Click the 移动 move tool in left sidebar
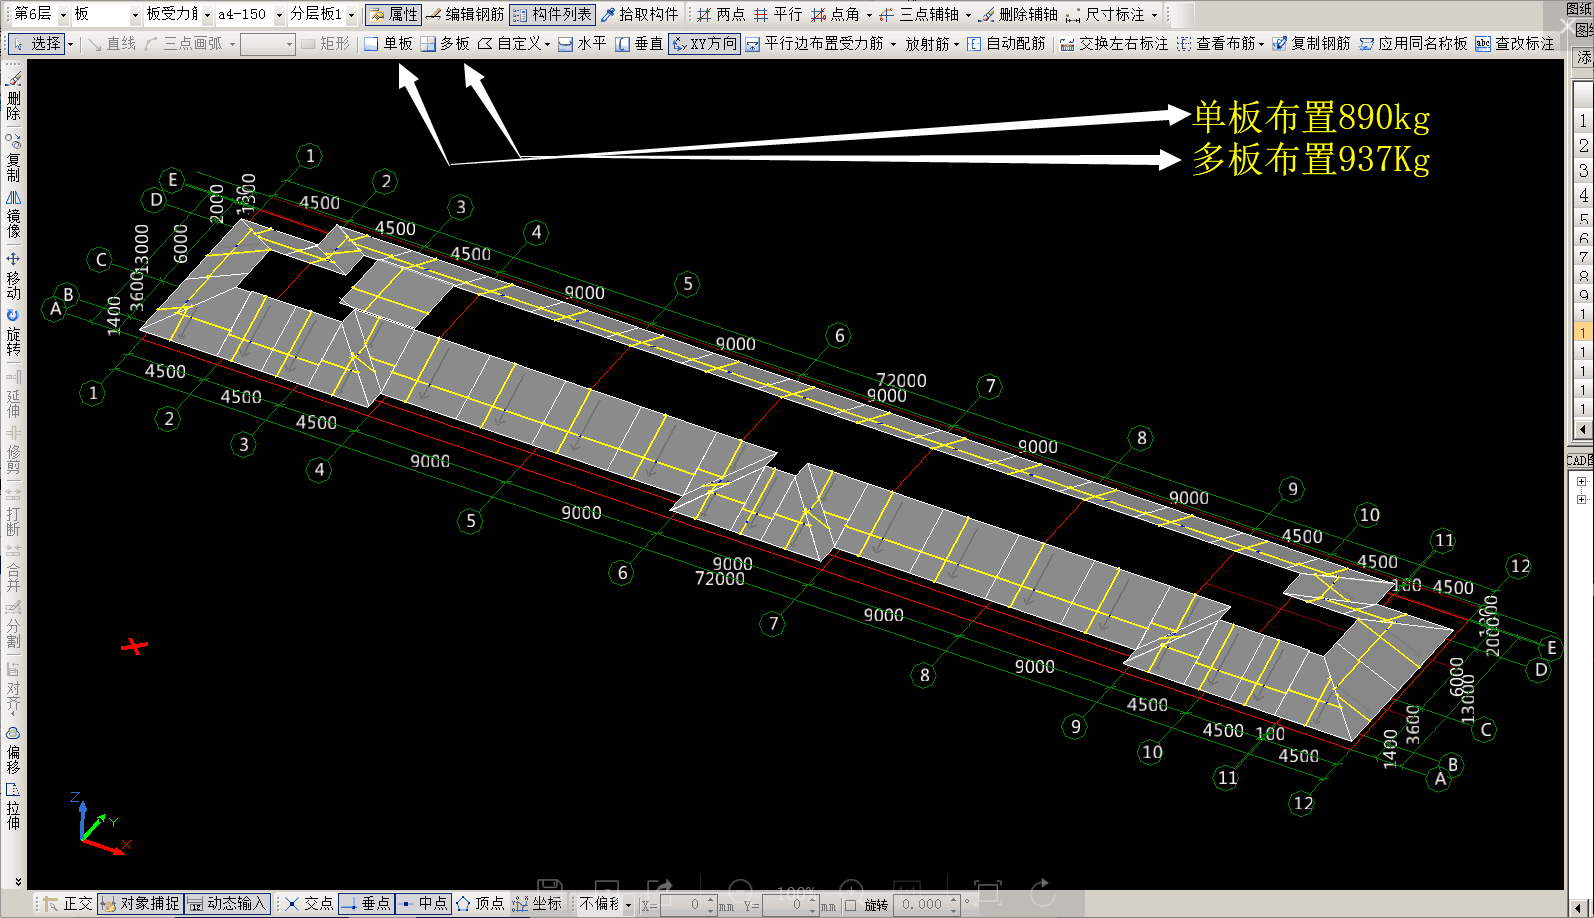The height and width of the screenshot is (918, 1594). pos(13,276)
